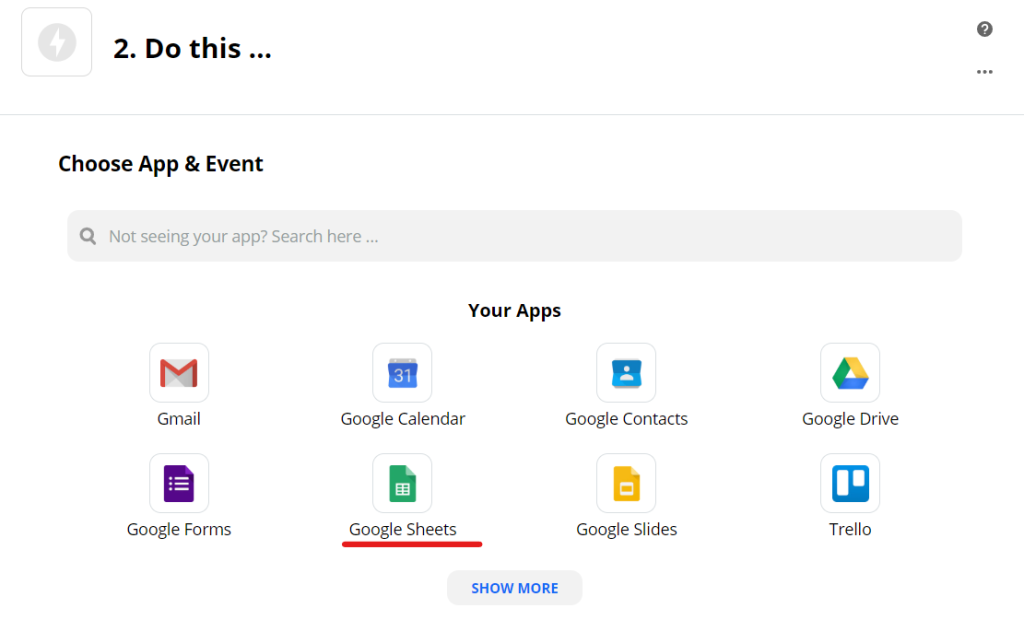Select the Gmail app icon
Viewport: 1024px width, 620px height.
[x=179, y=373]
